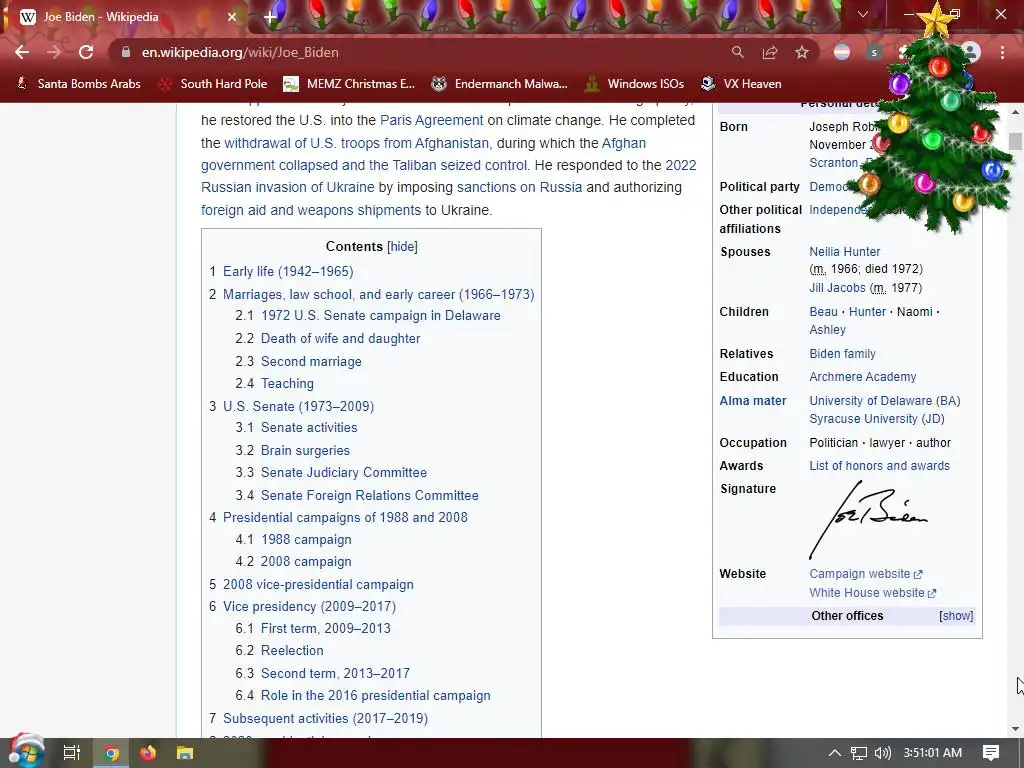Viewport: 1024px width, 768px height.
Task: Open Task View on the taskbar
Action: coord(71,753)
